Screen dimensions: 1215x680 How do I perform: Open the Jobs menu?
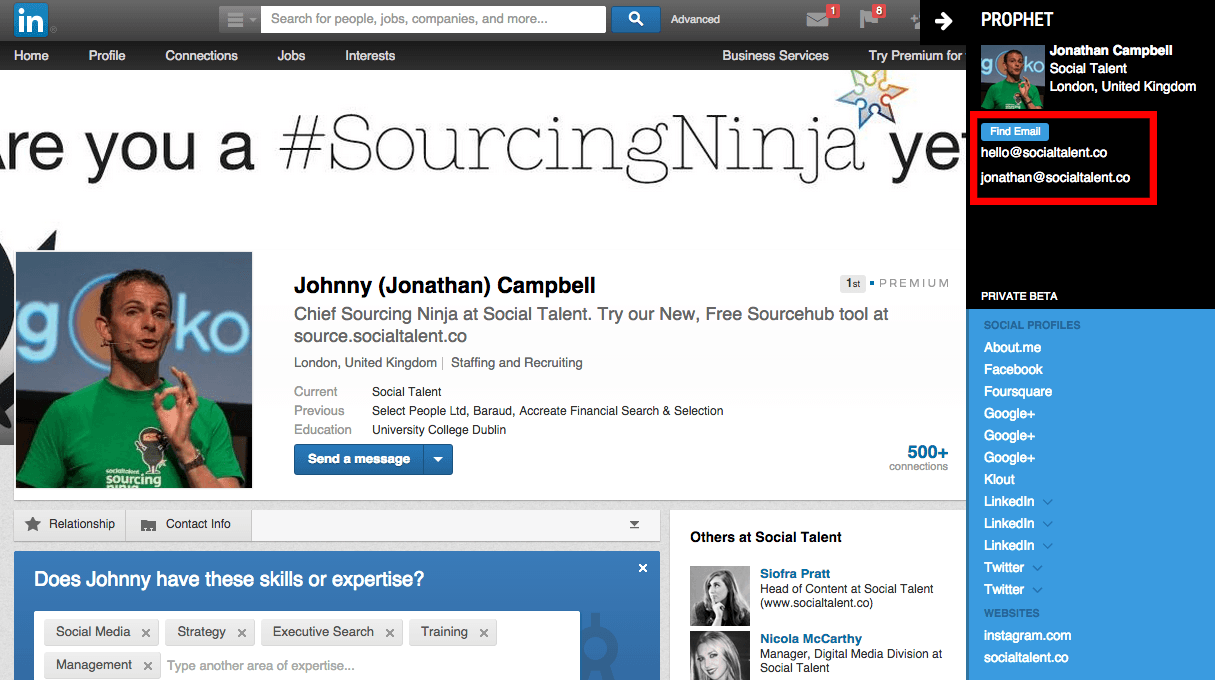(x=291, y=55)
